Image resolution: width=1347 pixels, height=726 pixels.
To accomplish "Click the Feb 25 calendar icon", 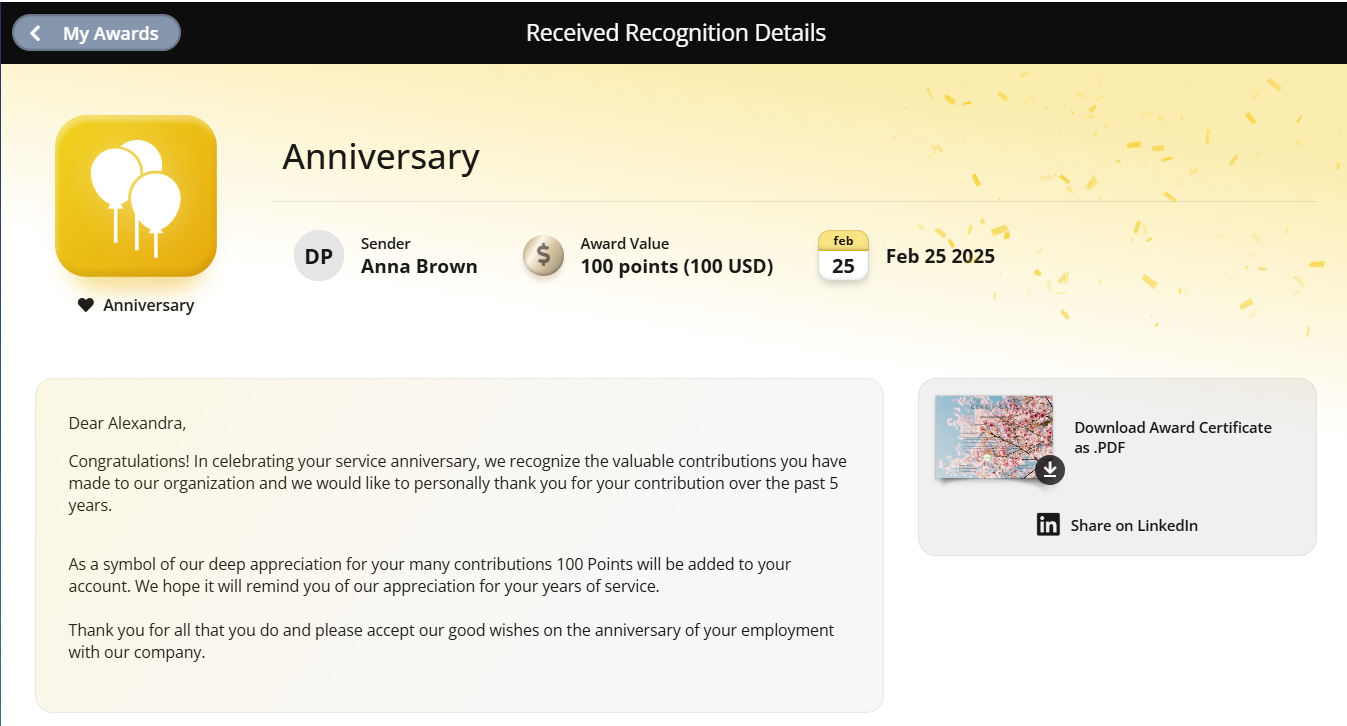I will point(843,256).
